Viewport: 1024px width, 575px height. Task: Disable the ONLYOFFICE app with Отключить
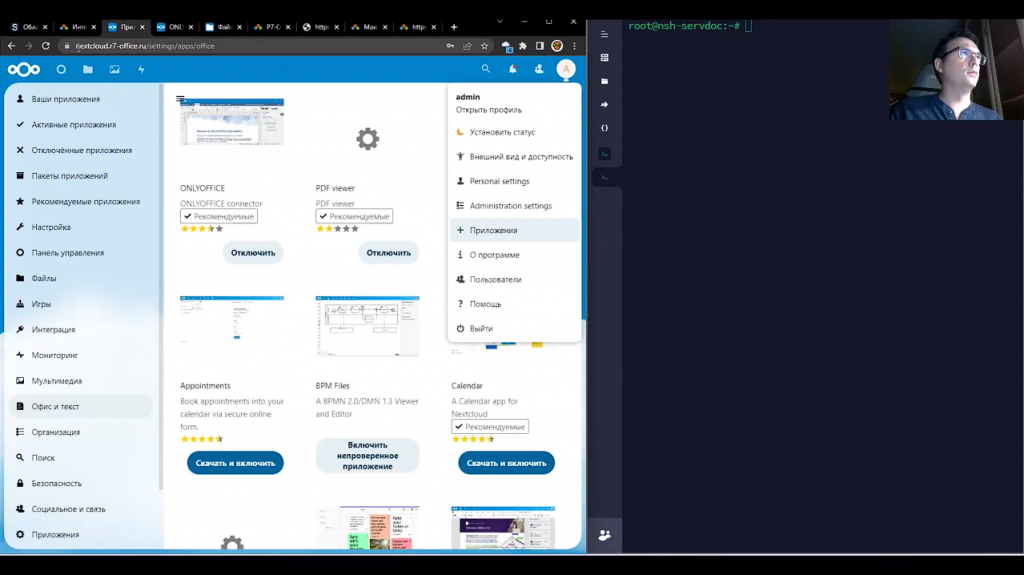[253, 253]
